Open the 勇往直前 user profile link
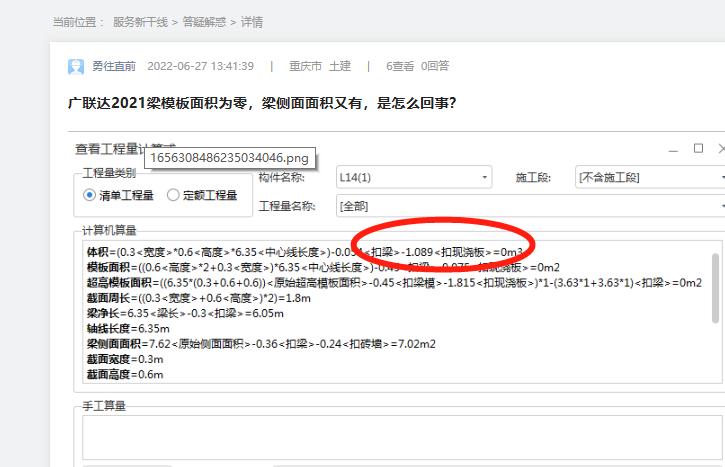 point(114,66)
